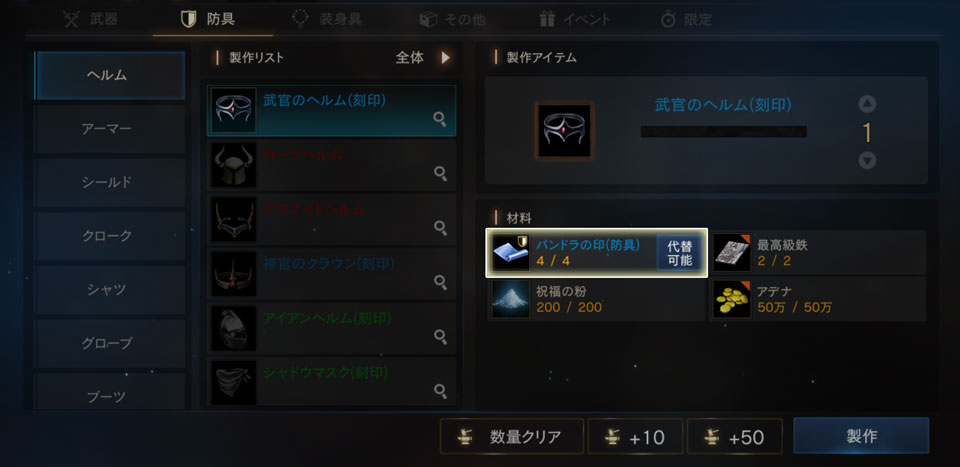Click magnifier icon on デスナイトヘルム row
The width and height of the screenshot is (960, 467).
[440, 227]
